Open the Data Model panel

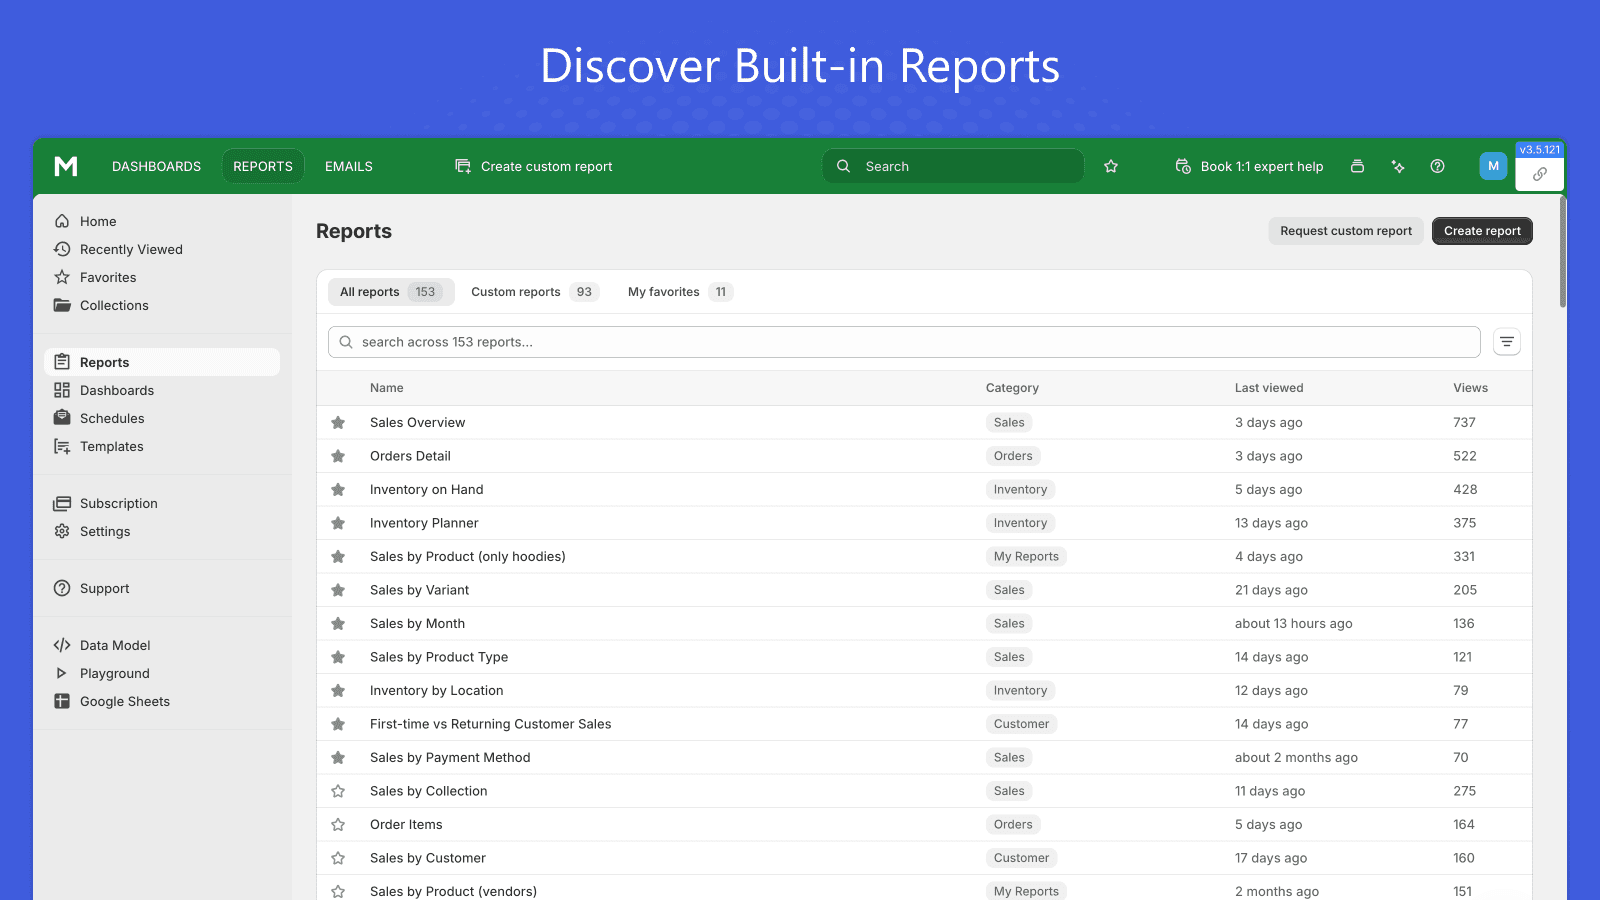pyautogui.click(x=114, y=645)
